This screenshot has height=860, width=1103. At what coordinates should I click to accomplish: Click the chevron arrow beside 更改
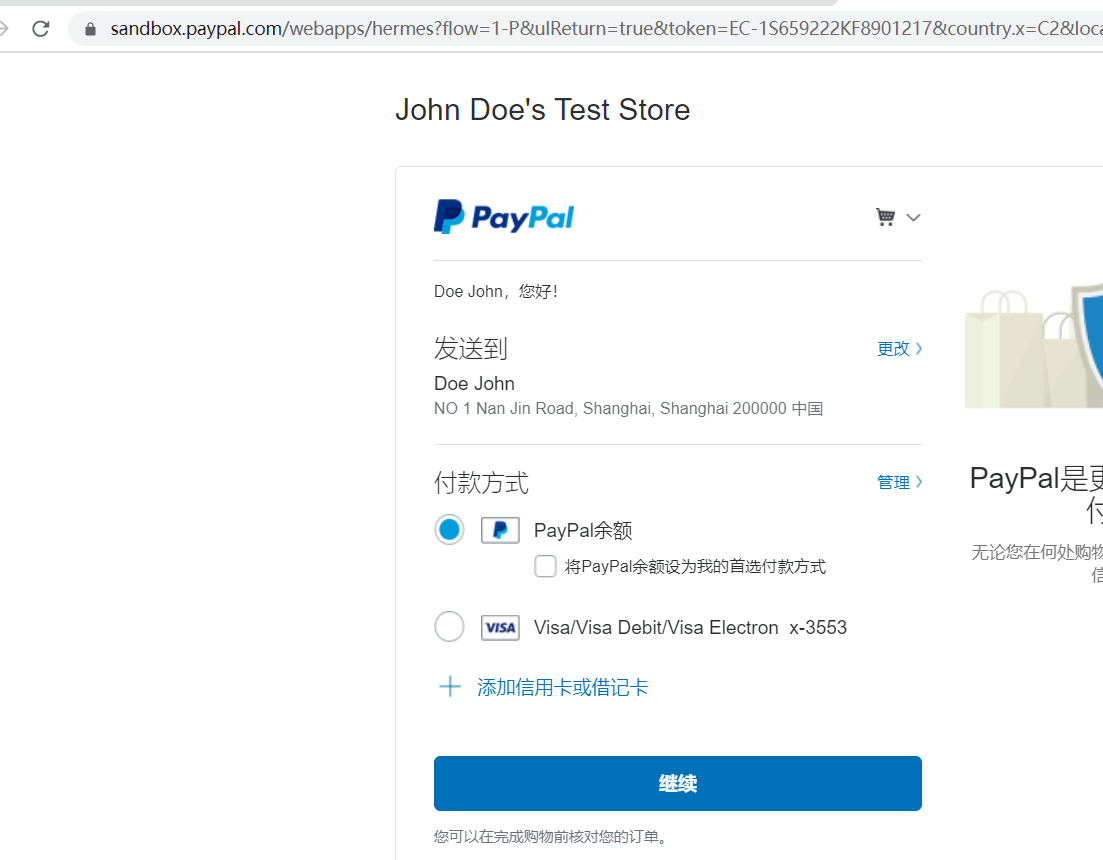[919, 348]
